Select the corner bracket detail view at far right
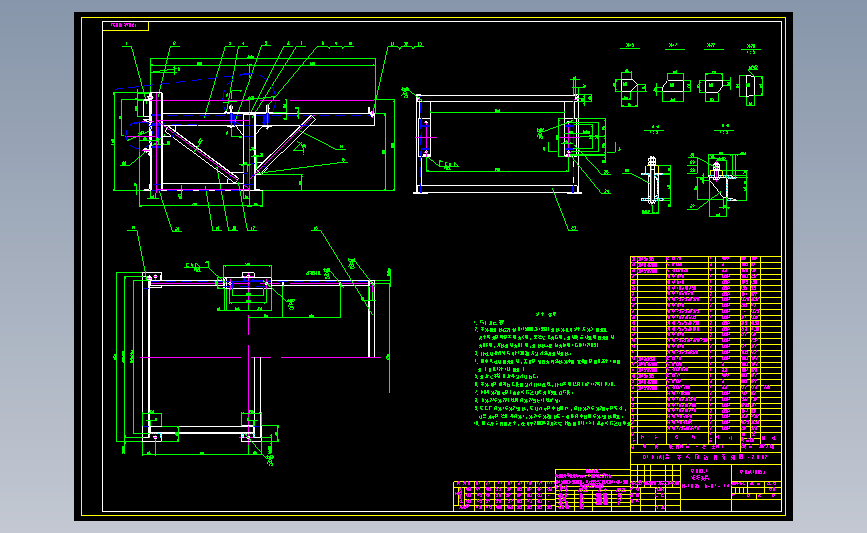 click(719, 184)
